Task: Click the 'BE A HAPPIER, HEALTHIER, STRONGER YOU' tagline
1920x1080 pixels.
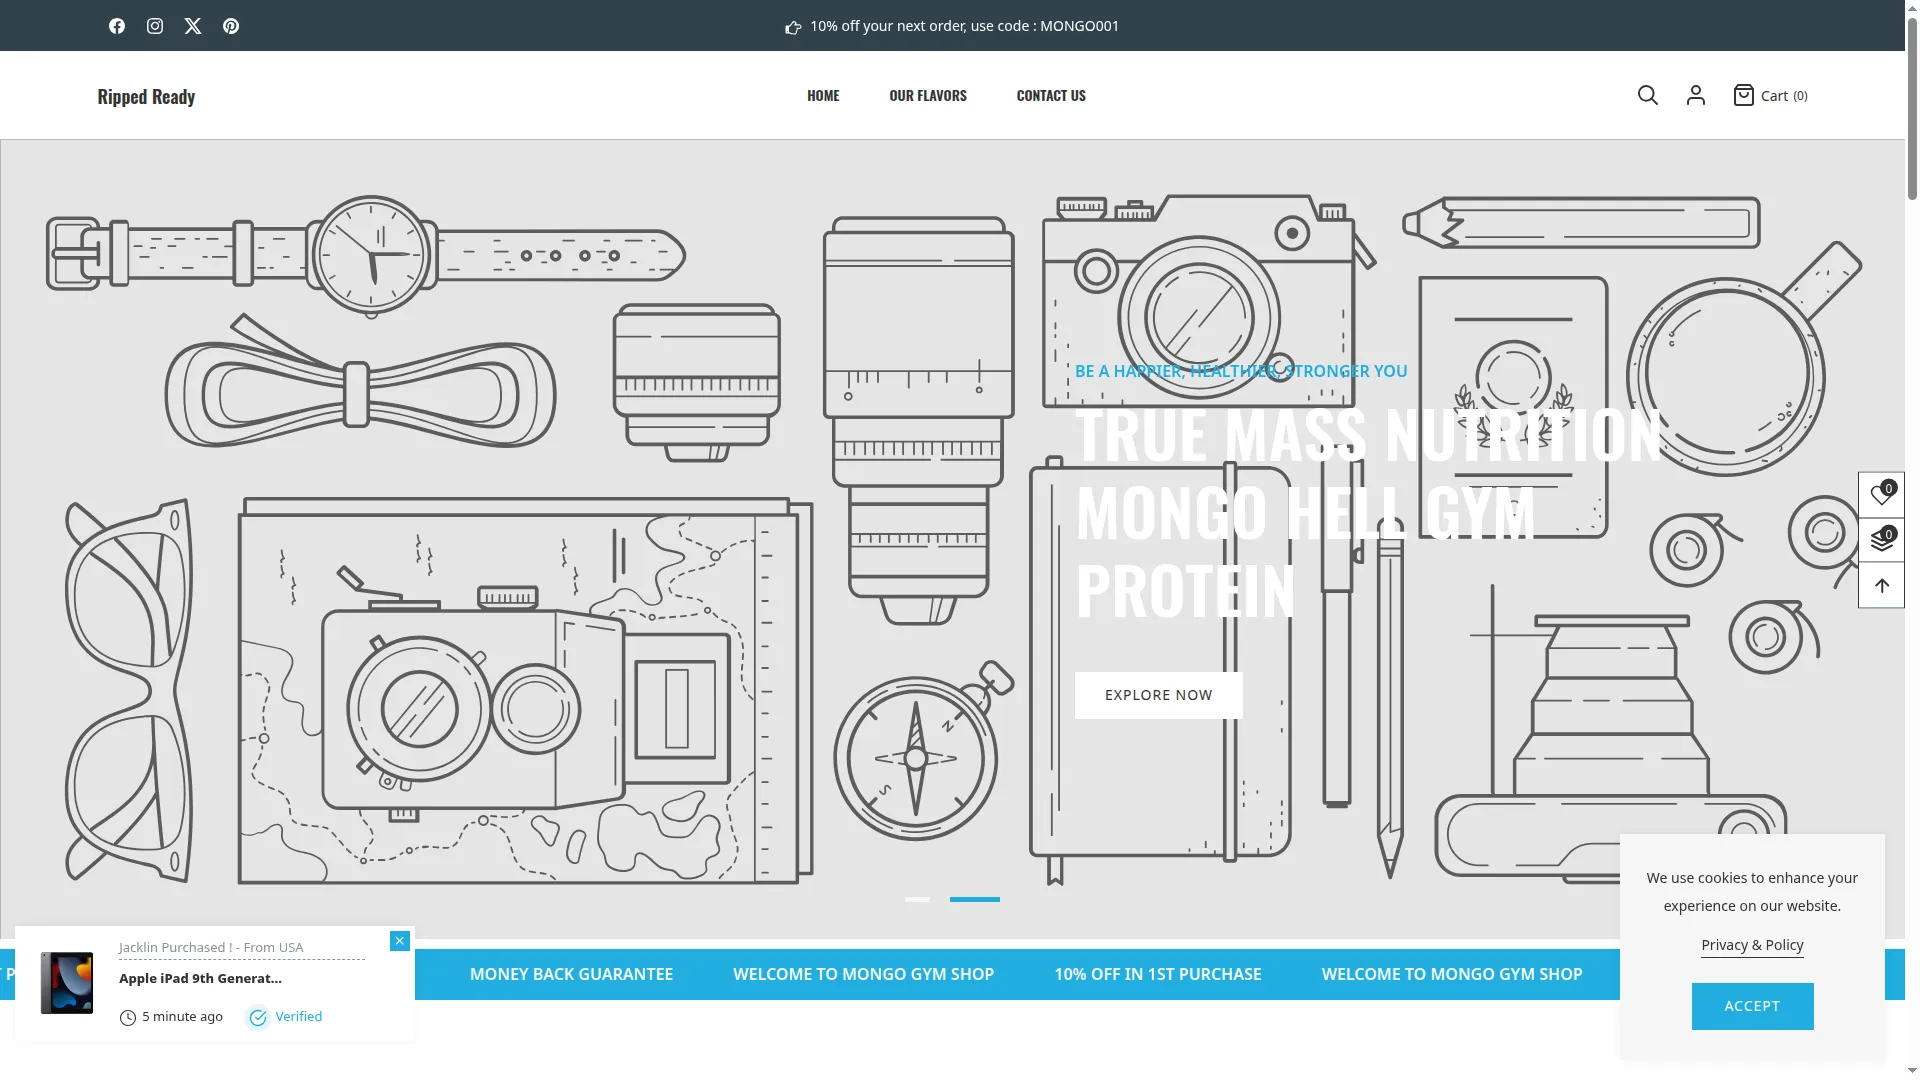Action: coord(1241,371)
